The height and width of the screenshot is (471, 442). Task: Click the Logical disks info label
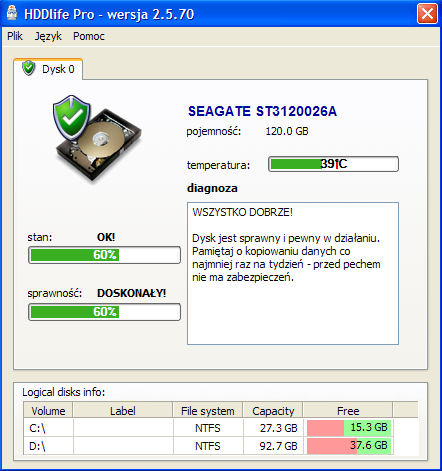pos(64,392)
